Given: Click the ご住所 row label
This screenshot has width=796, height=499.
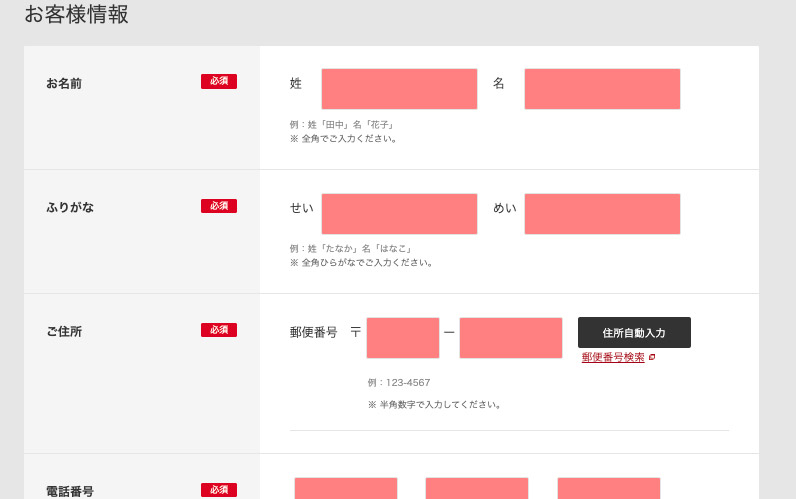Looking at the screenshot, I should 64,331.
